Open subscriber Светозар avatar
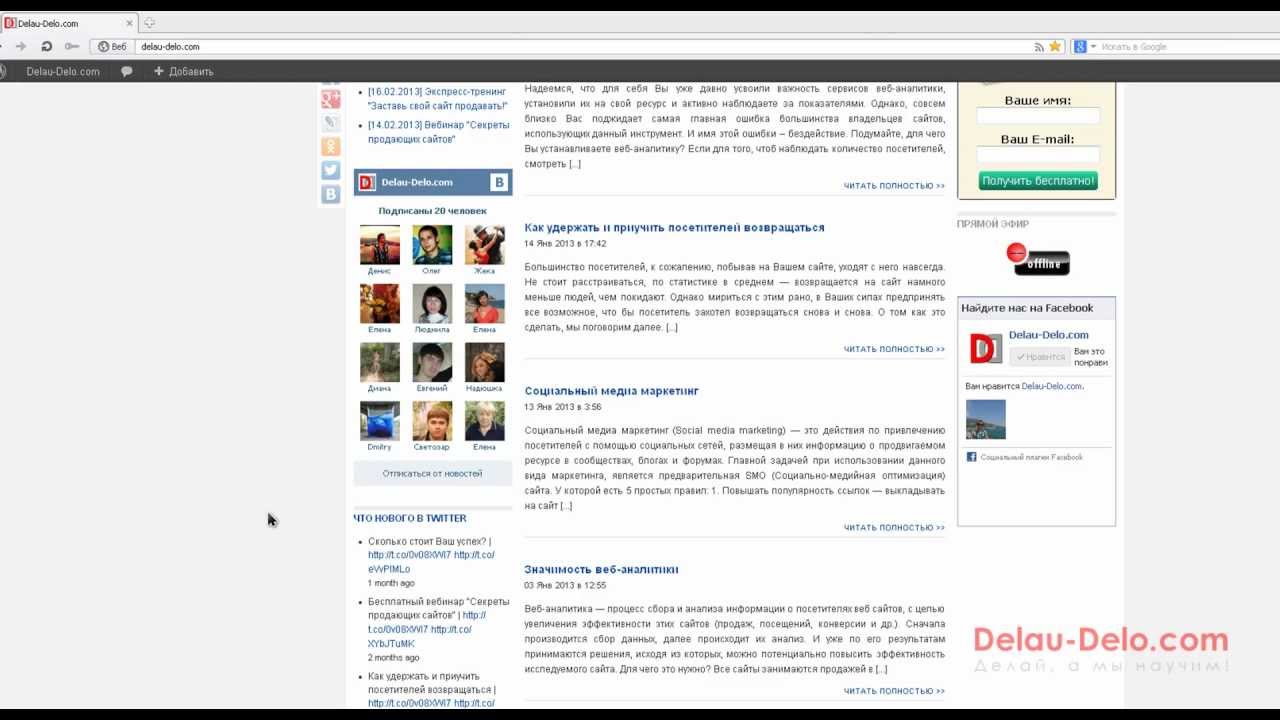1280x720 pixels. click(432, 421)
